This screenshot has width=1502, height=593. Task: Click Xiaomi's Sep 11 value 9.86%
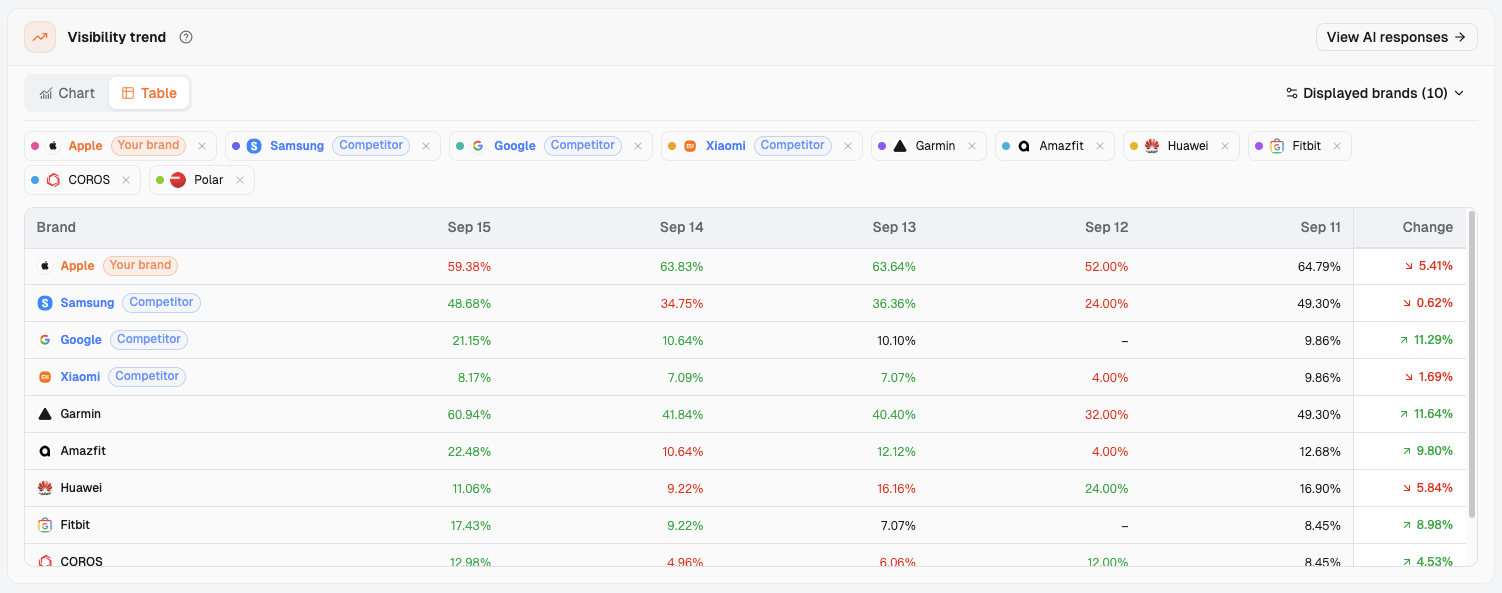coord(1321,377)
